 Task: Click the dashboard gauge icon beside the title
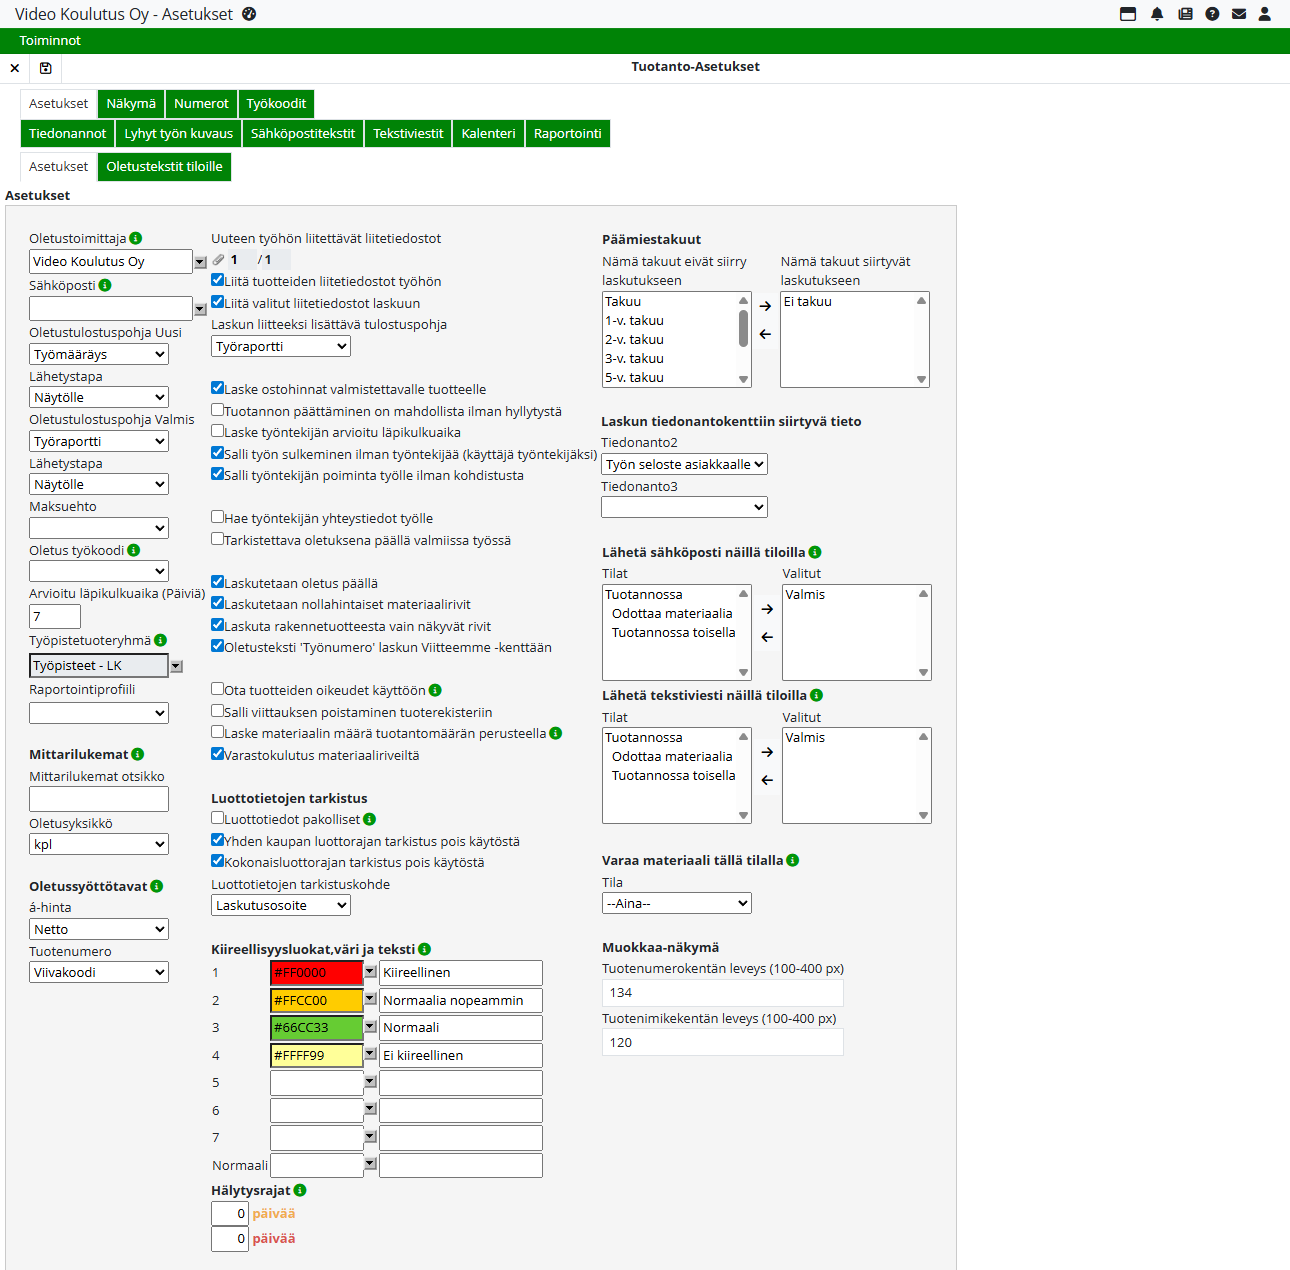[x=249, y=14]
